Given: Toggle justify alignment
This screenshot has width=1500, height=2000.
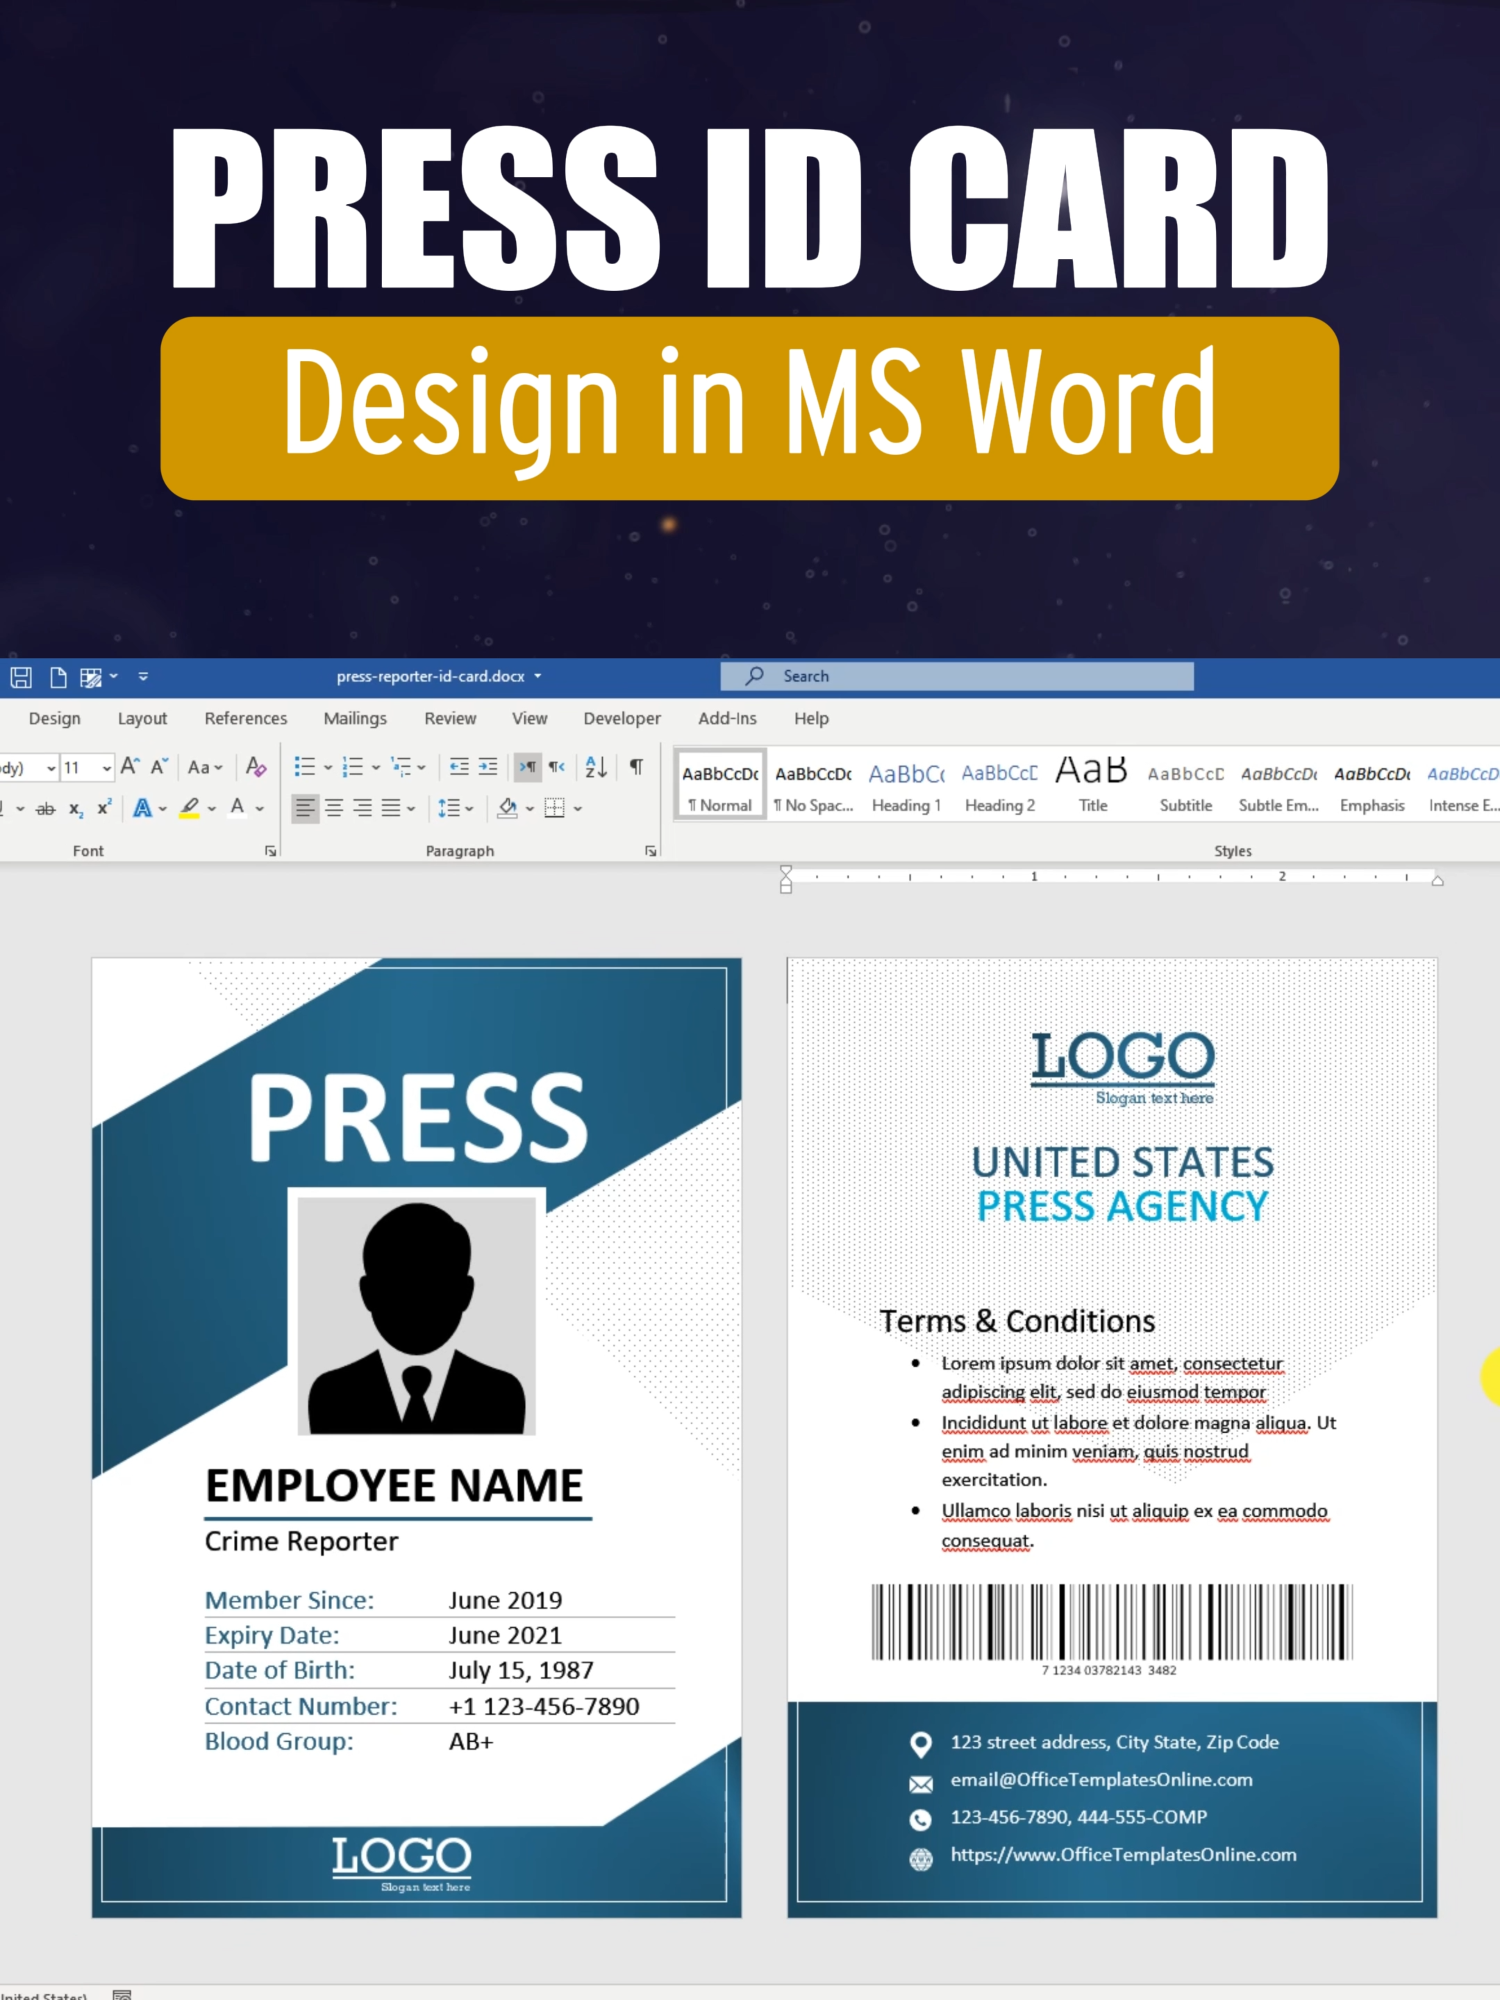Looking at the screenshot, I should click(x=391, y=808).
